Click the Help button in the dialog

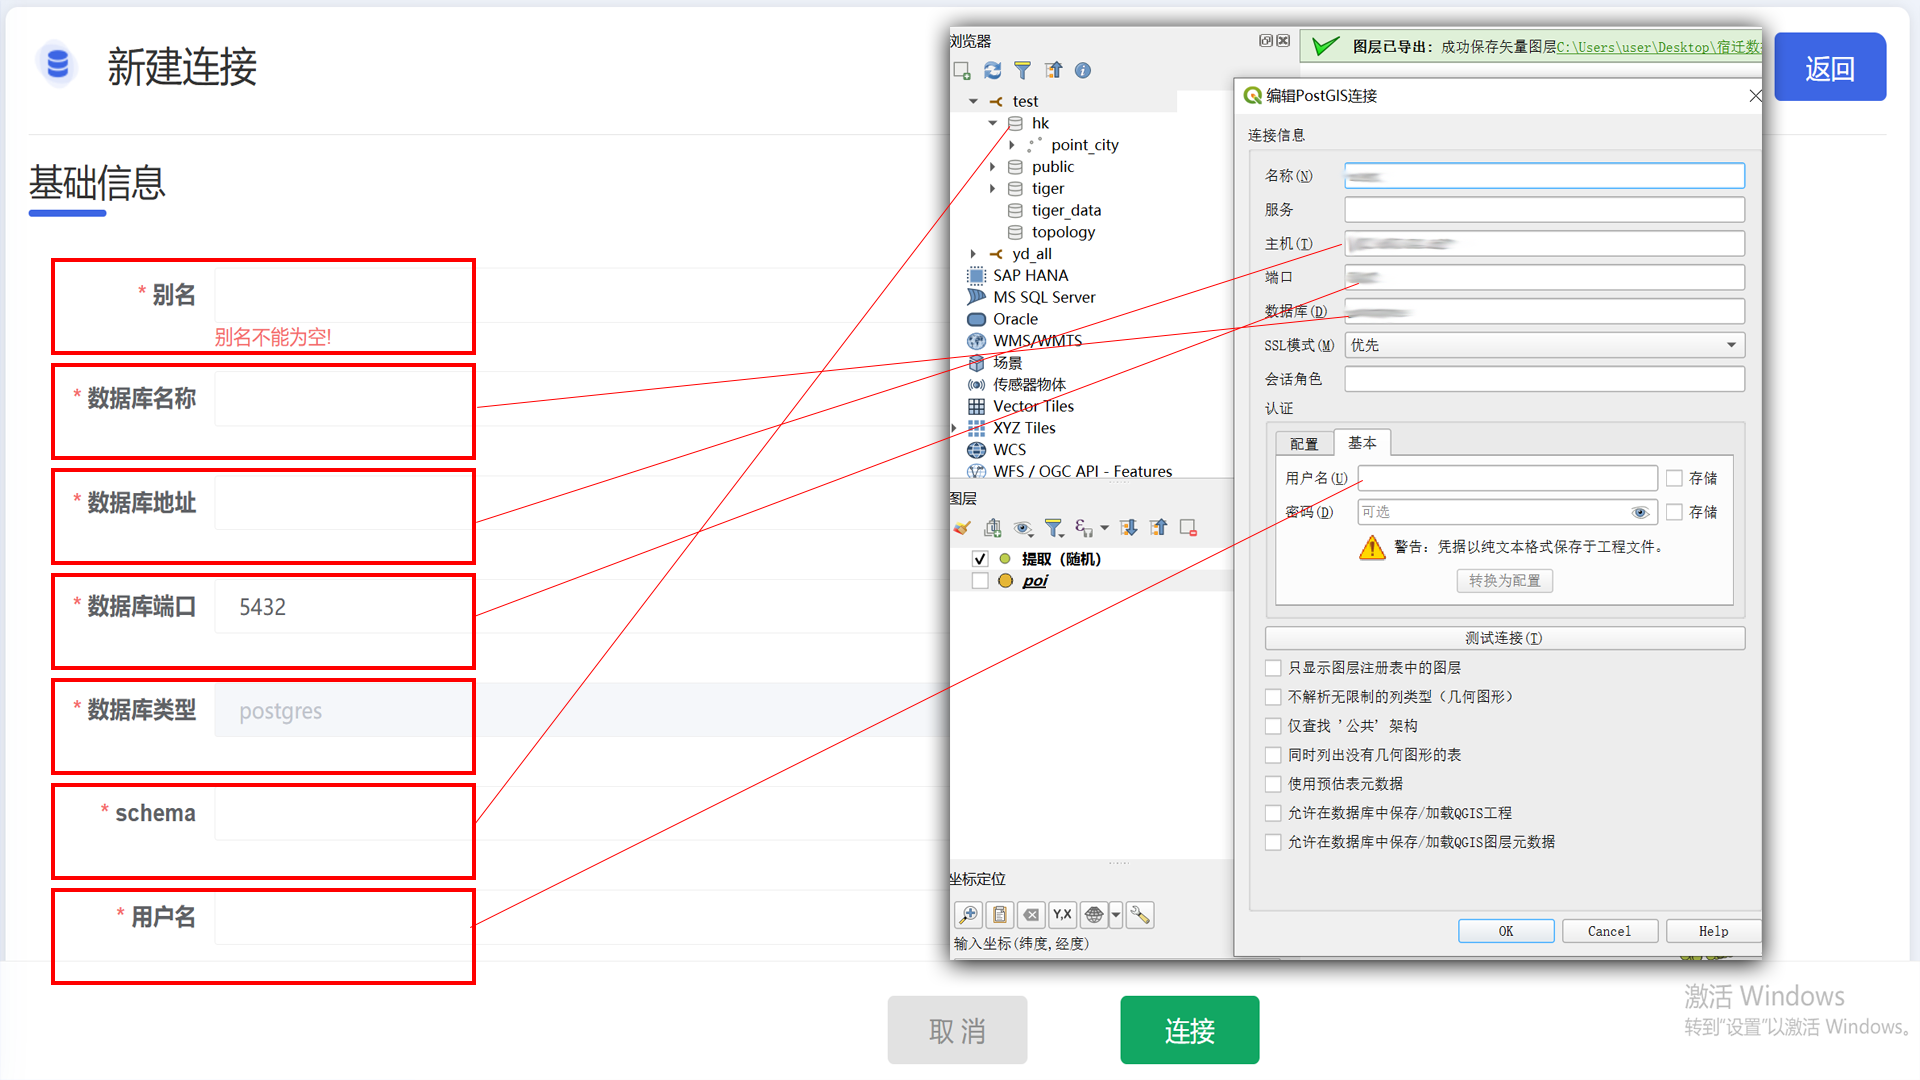pyautogui.click(x=1713, y=931)
